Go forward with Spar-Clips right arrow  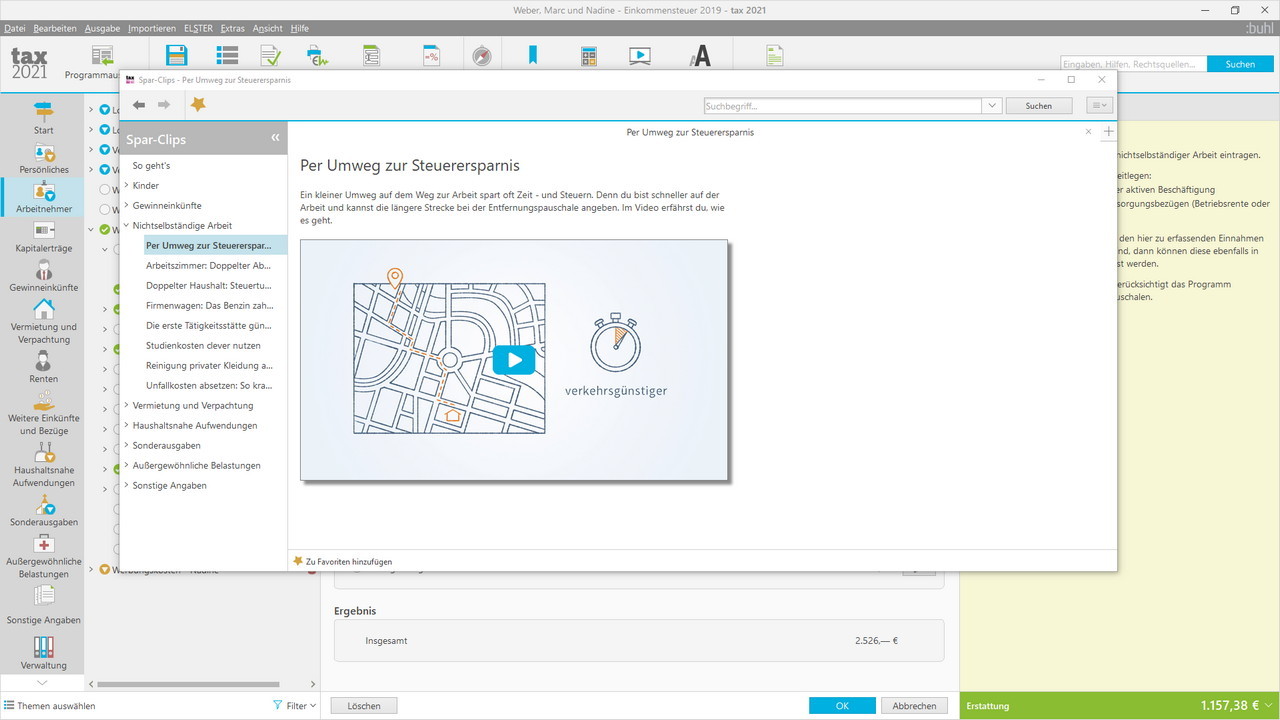click(164, 105)
